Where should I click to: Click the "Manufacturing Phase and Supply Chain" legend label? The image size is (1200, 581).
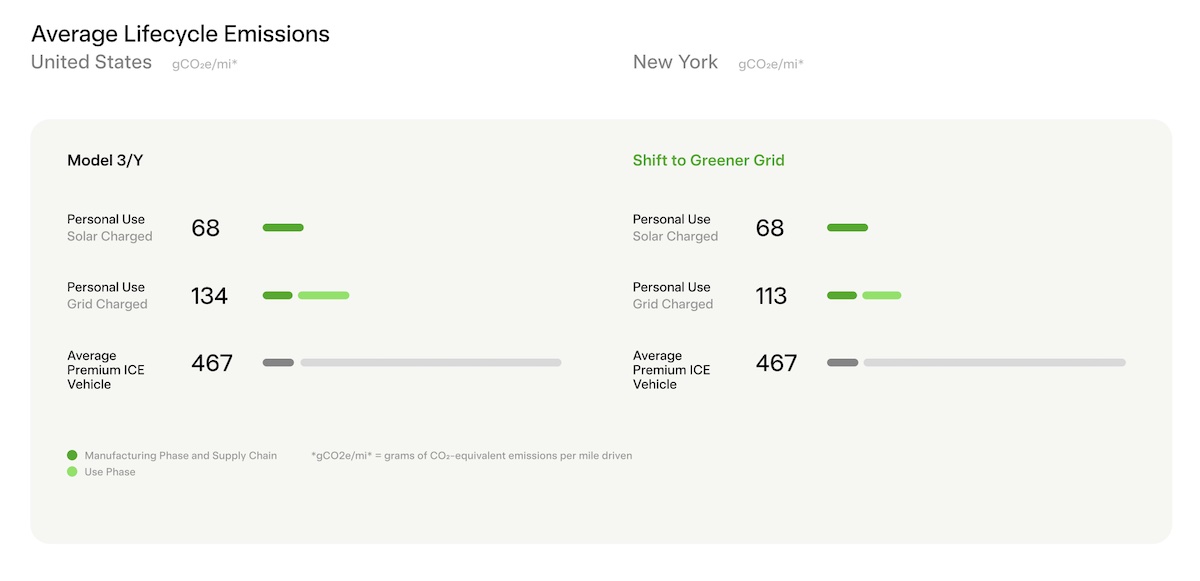[181, 456]
